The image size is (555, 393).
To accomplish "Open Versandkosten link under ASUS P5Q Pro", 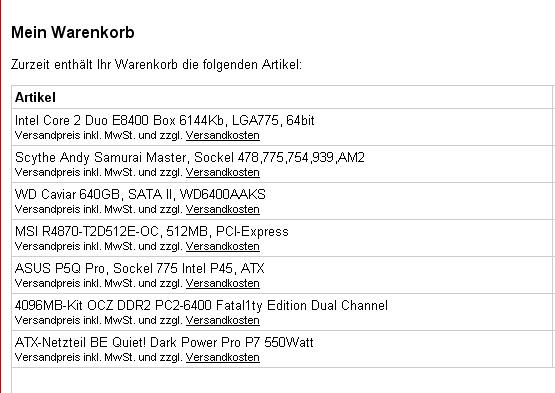I will [223, 284].
